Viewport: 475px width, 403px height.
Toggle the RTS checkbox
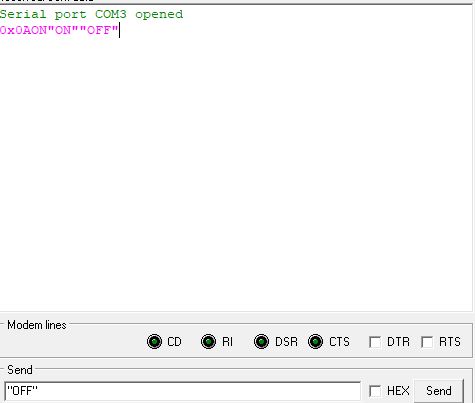coord(427,342)
